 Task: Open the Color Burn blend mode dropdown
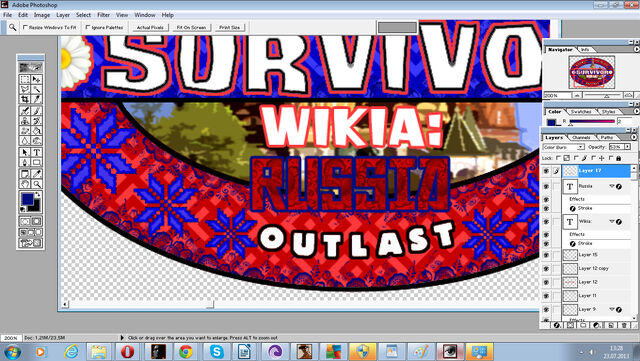pyautogui.click(x=564, y=147)
